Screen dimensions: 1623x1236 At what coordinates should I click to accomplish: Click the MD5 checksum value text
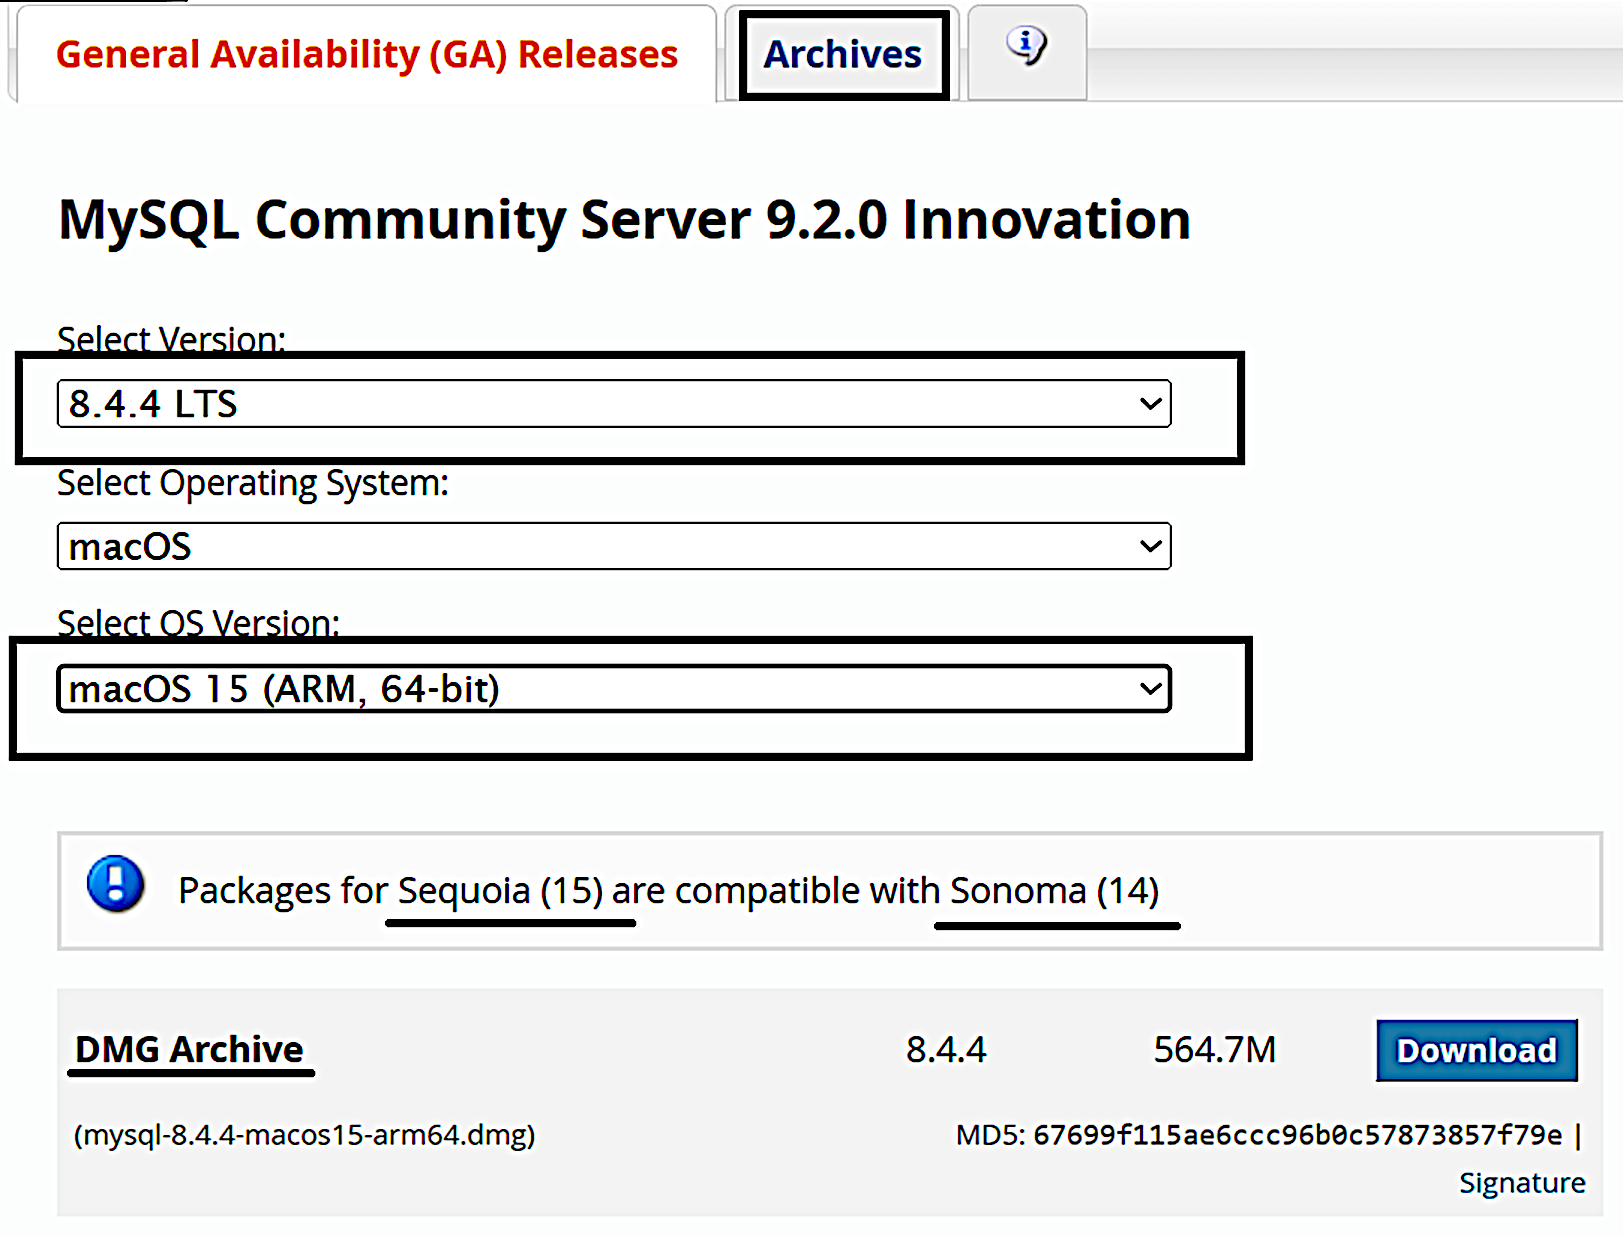tap(1297, 1135)
